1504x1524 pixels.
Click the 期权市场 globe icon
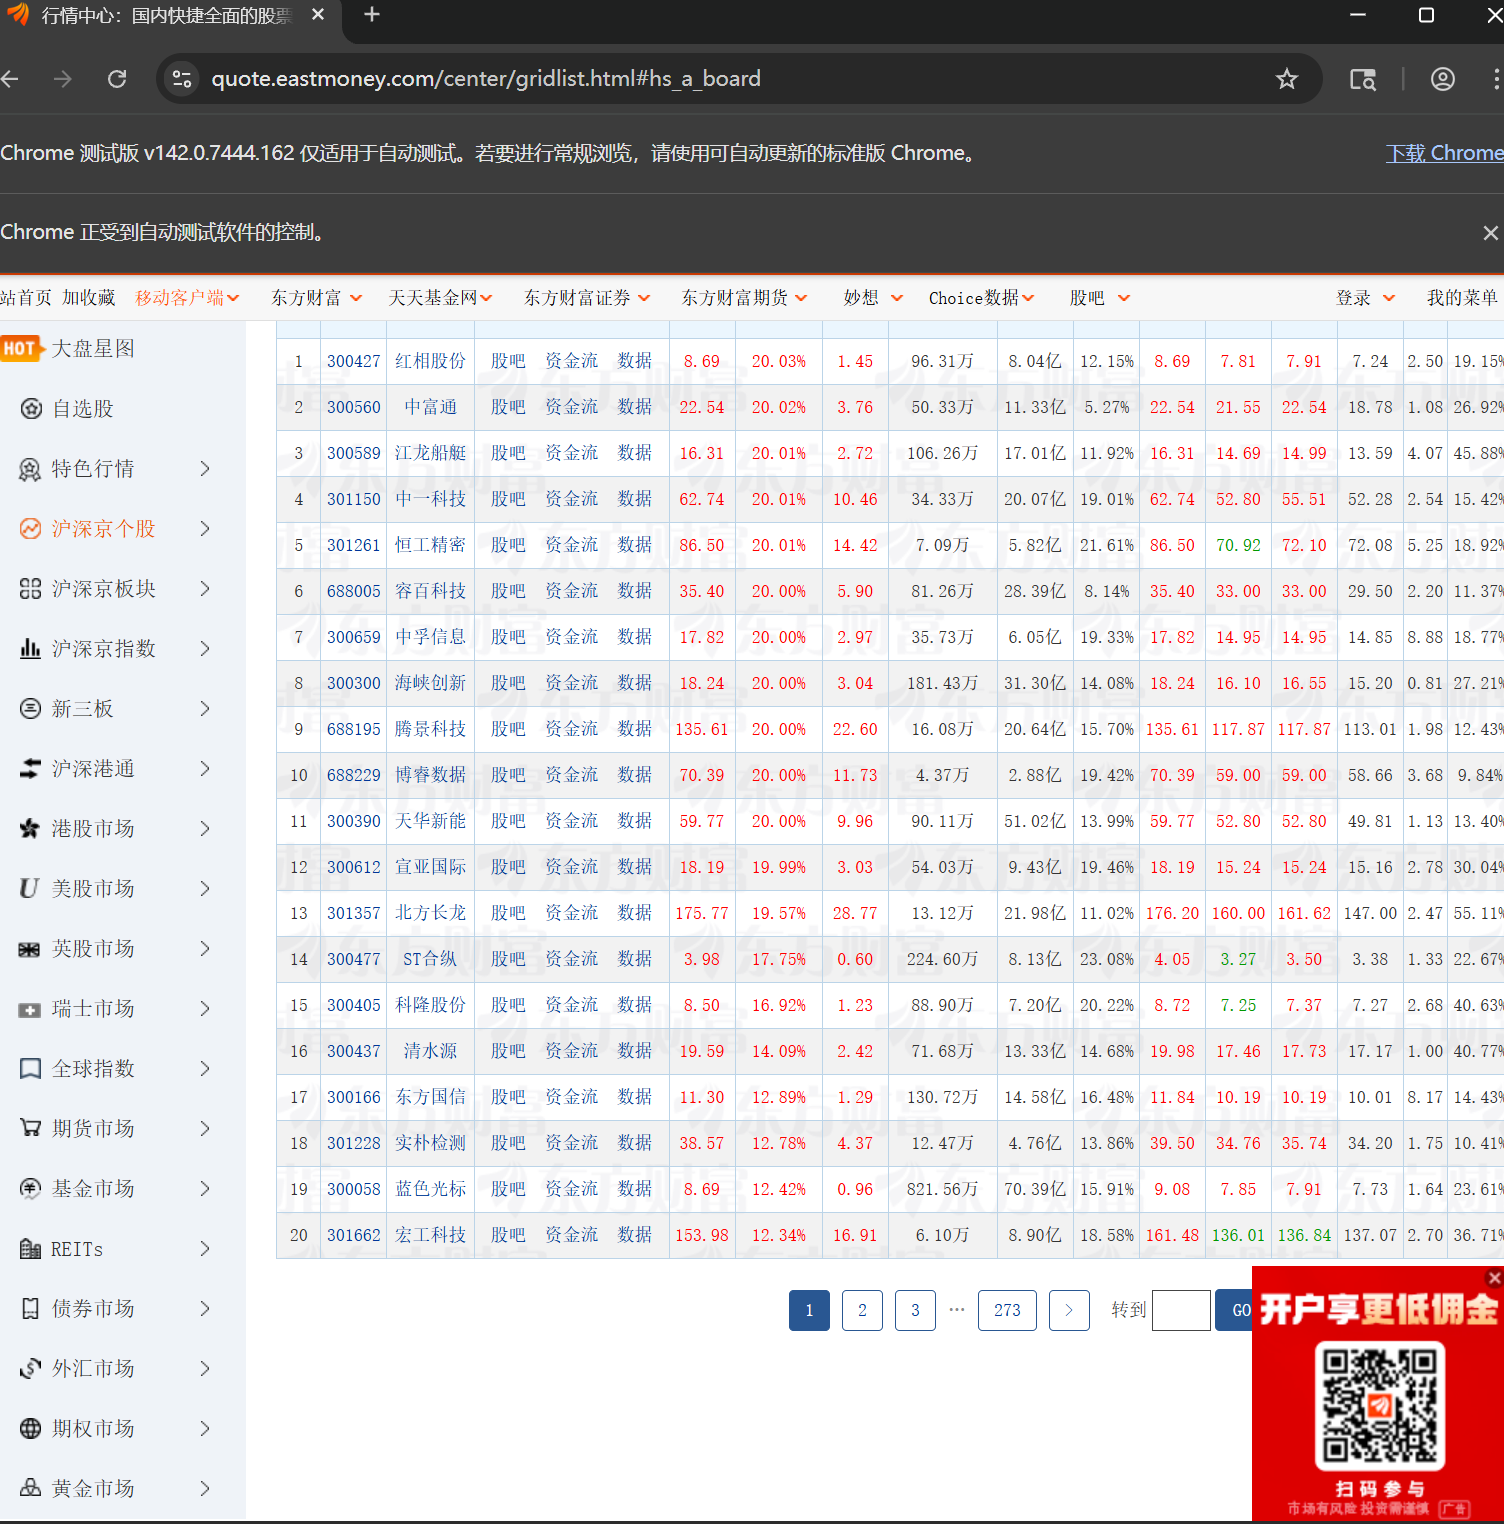click(31, 1428)
